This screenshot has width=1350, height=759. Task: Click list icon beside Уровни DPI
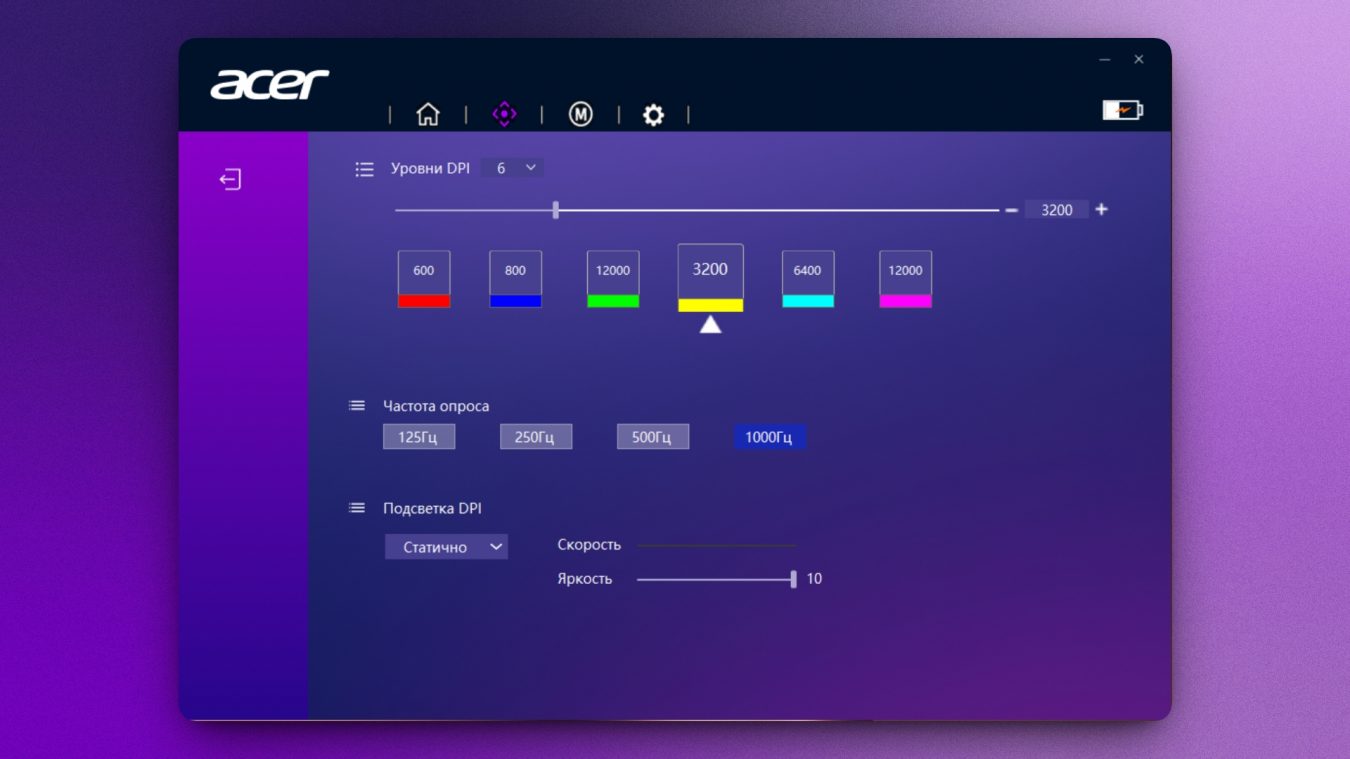click(364, 169)
